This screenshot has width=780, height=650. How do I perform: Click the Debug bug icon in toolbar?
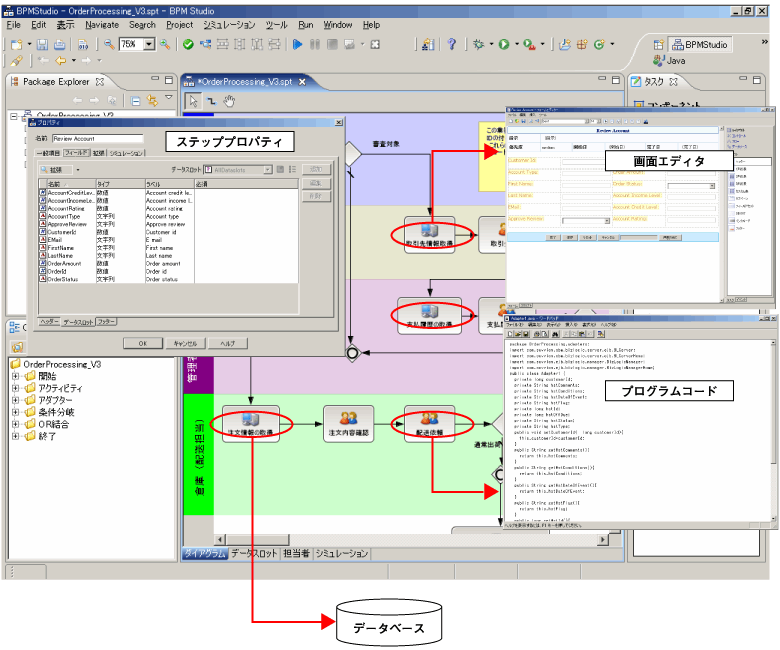[x=479, y=45]
